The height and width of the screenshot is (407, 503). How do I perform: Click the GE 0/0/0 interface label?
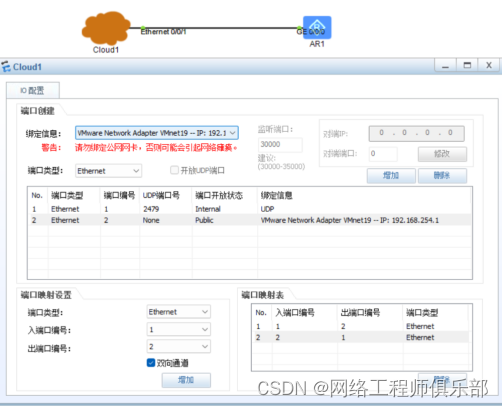pos(310,32)
